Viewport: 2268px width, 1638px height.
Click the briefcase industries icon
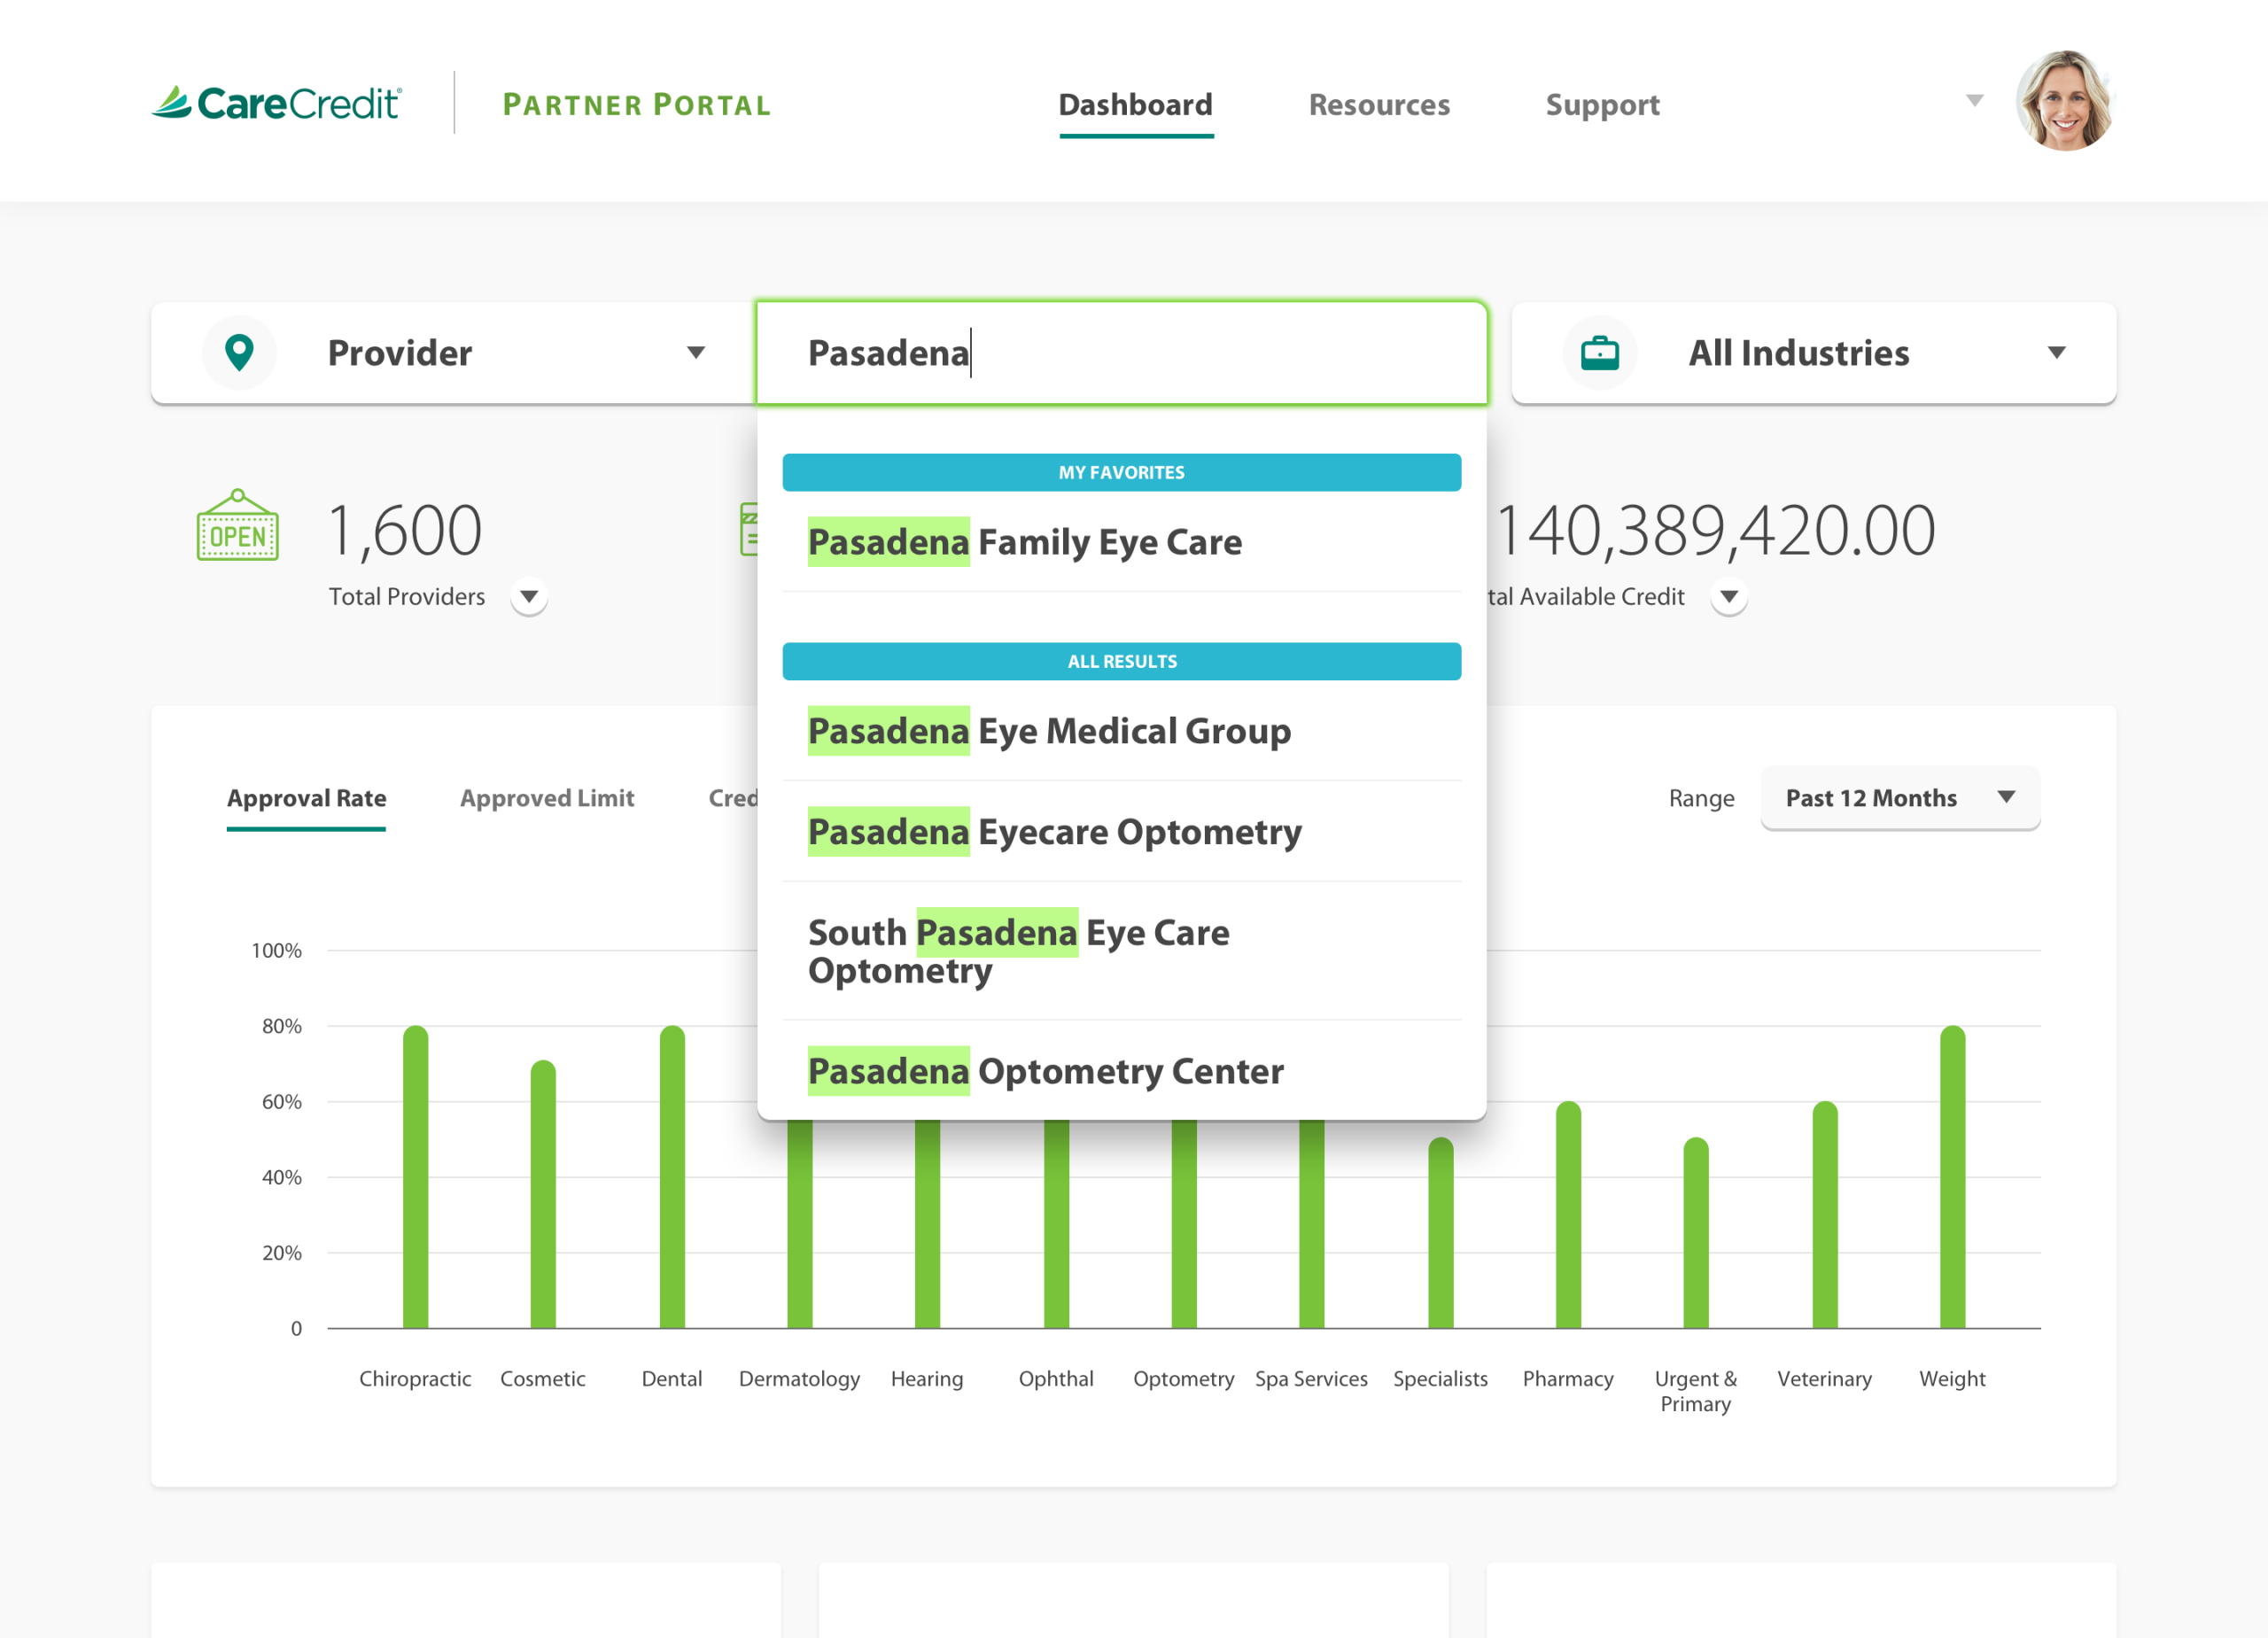(x=1599, y=353)
